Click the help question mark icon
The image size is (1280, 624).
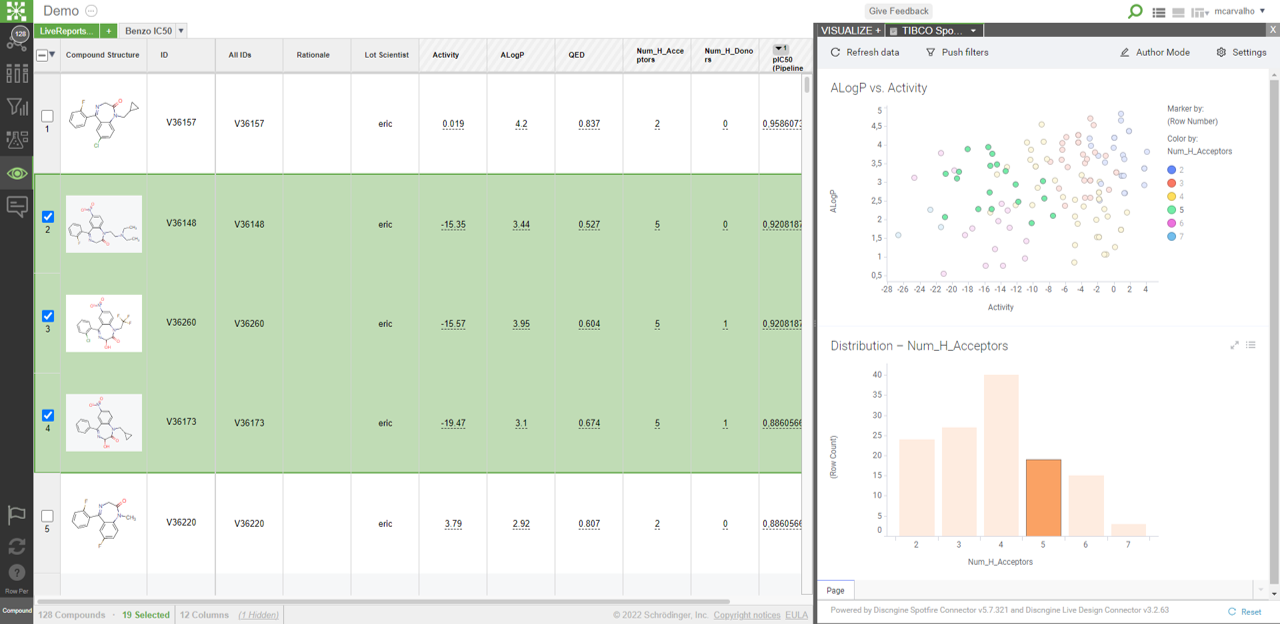tap(17, 573)
